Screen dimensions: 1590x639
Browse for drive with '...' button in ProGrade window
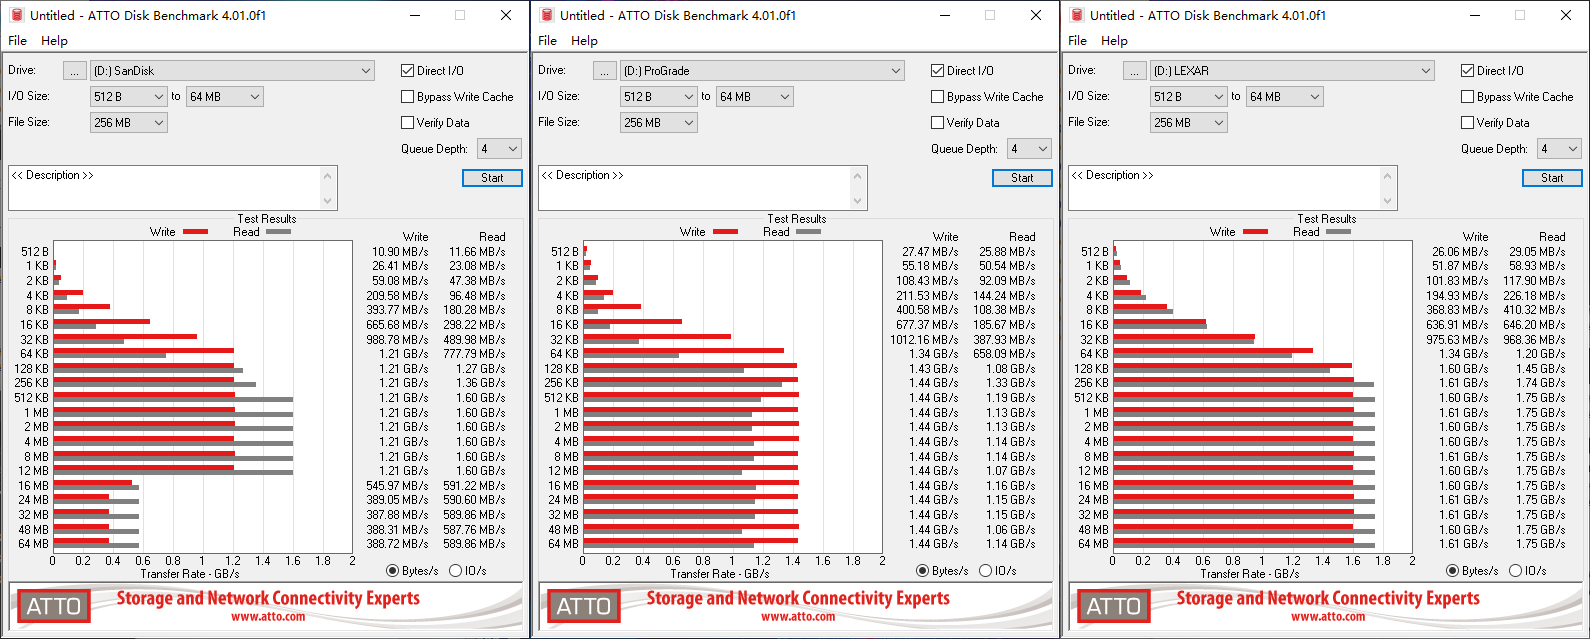[604, 71]
